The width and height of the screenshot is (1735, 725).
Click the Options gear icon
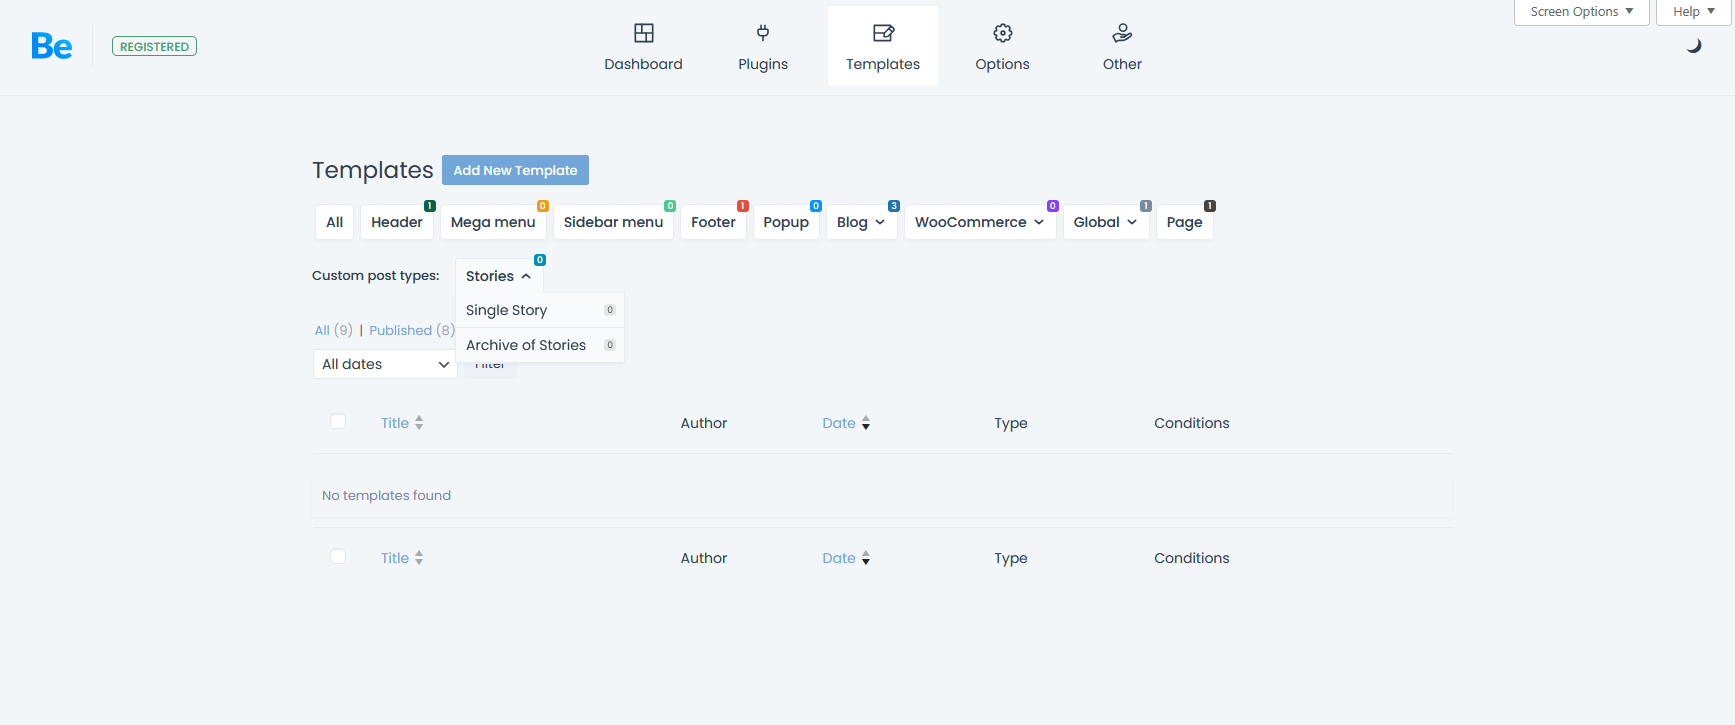point(1003,33)
